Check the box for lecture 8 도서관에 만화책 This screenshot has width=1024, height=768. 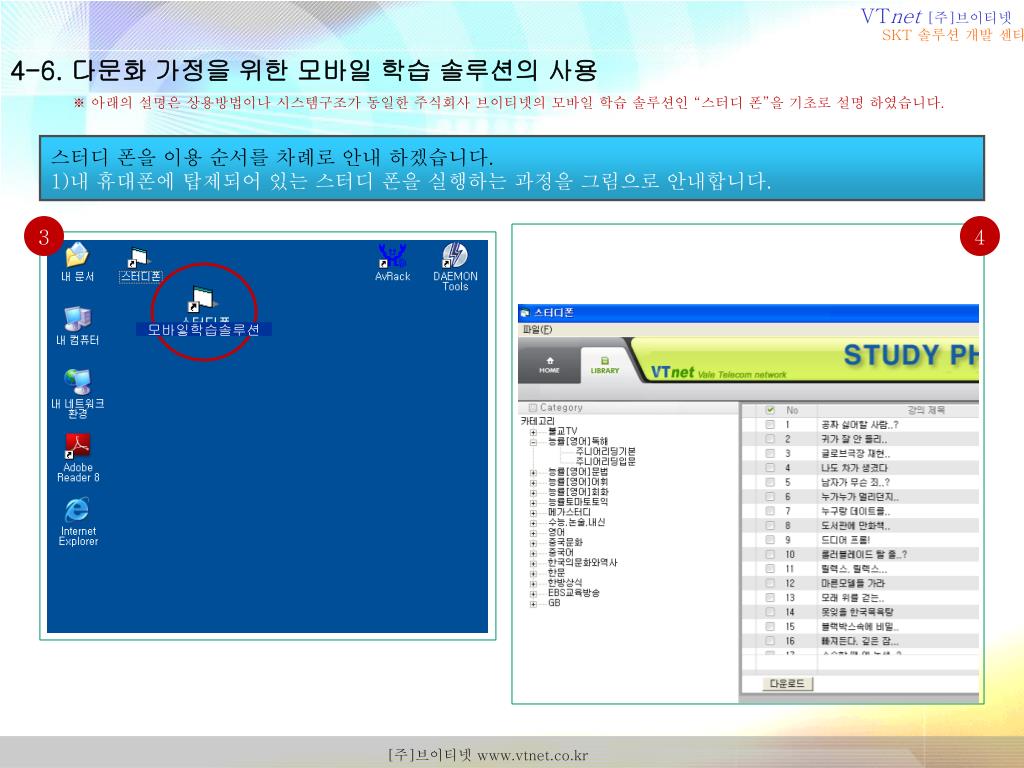[770, 525]
